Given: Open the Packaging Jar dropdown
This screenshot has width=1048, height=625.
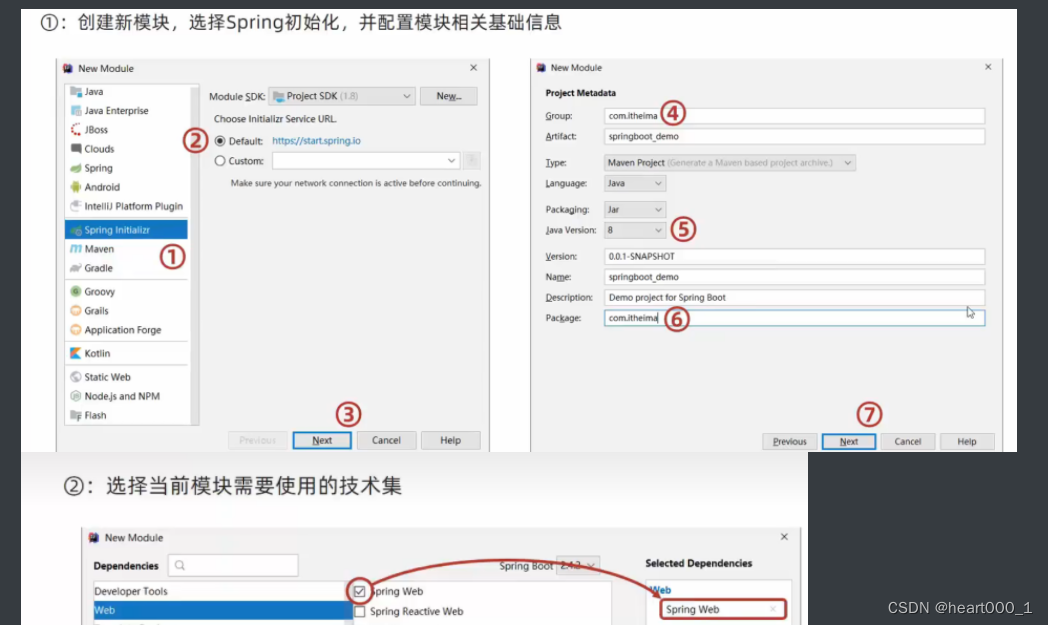Looking at the screenshot, I should [x=635, y=209].
